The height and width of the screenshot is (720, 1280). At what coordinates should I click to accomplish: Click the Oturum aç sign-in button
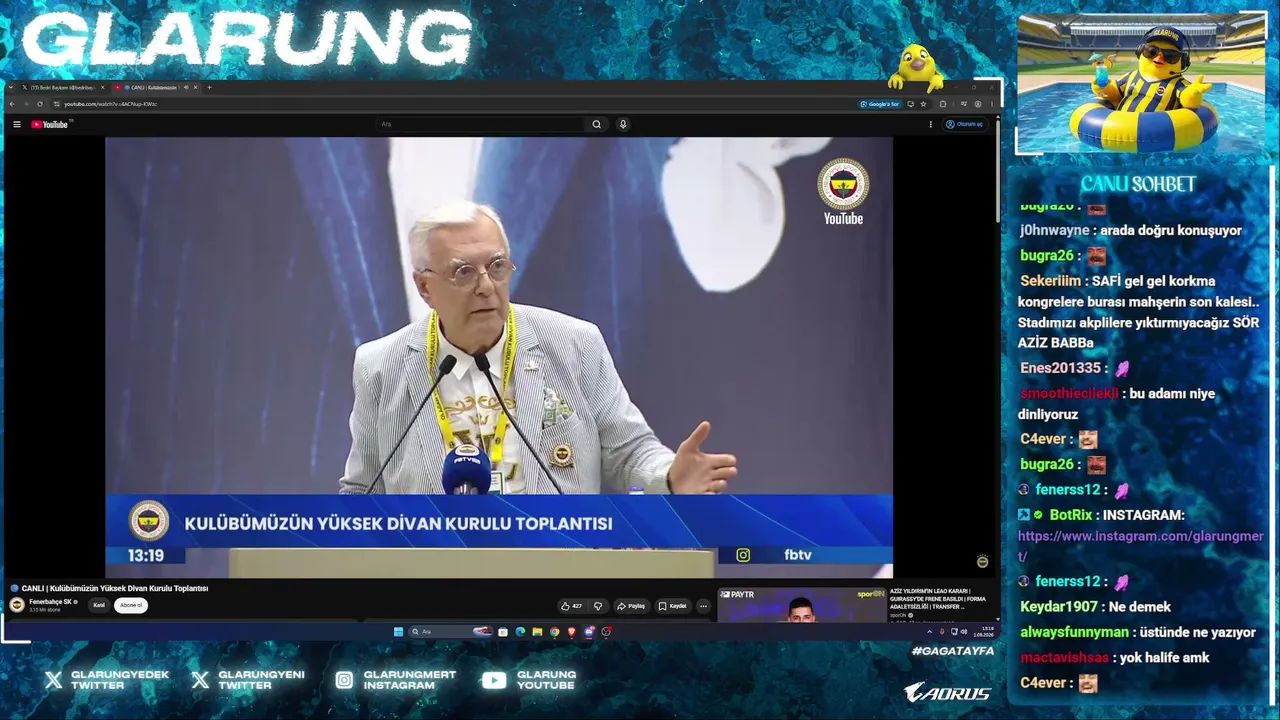pyautogui.click(x=964, y=124)
